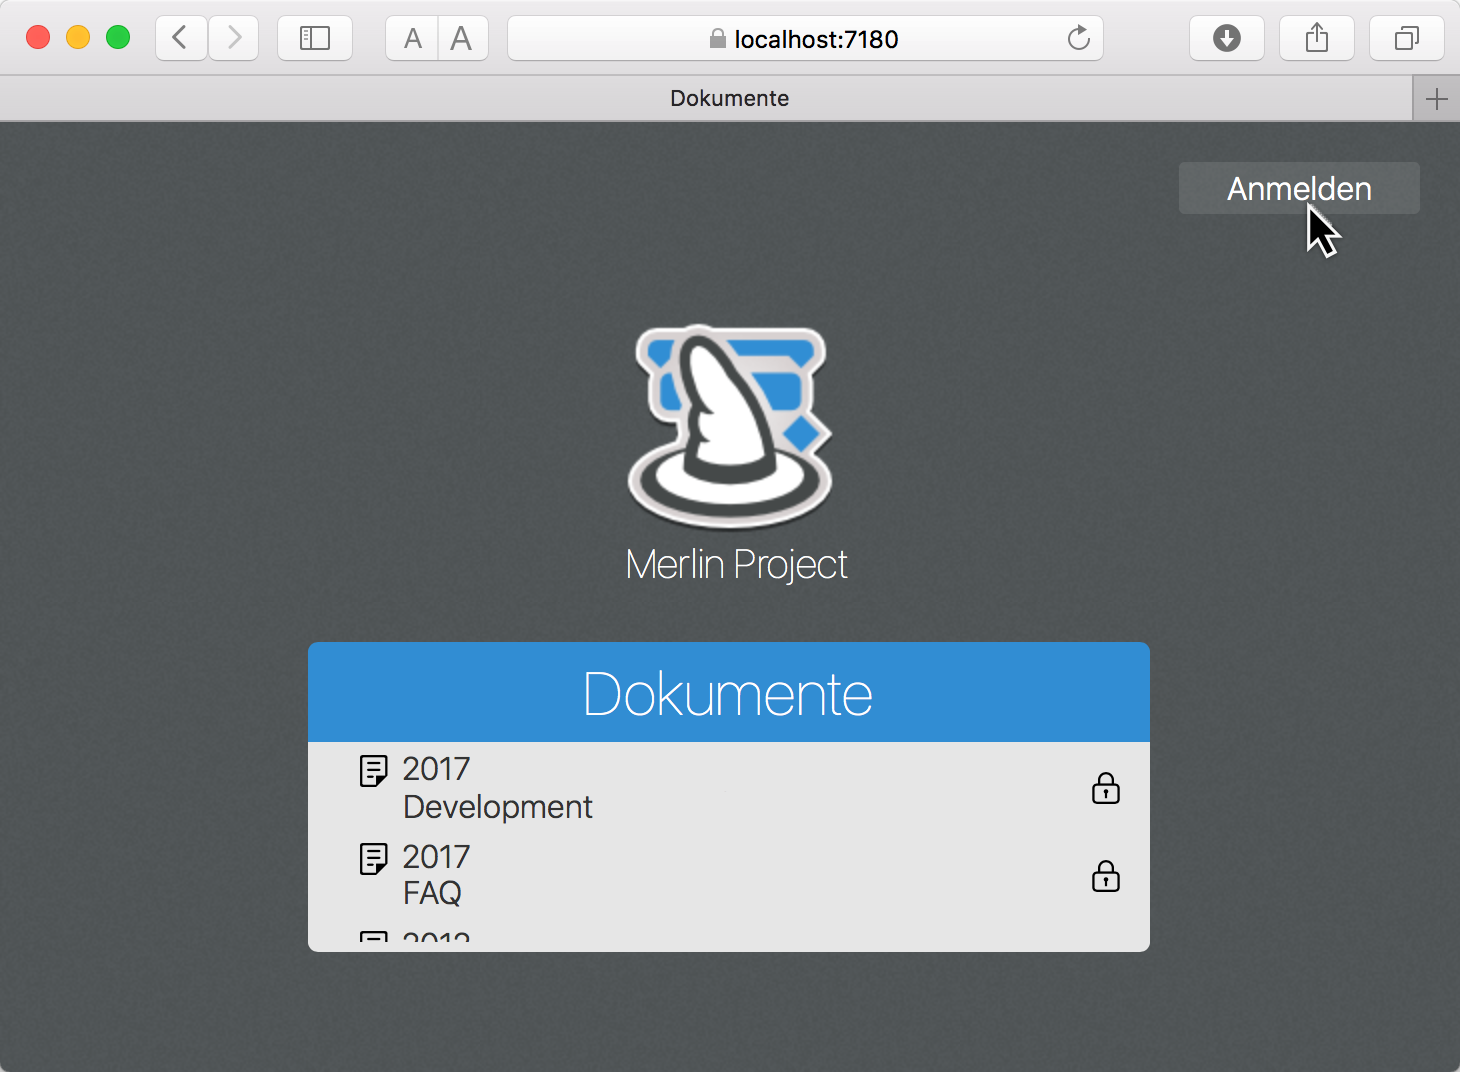Screen dimensions: 1460x1072
Task: Click the padlock icon in address bar
Action: coord(717,39)
